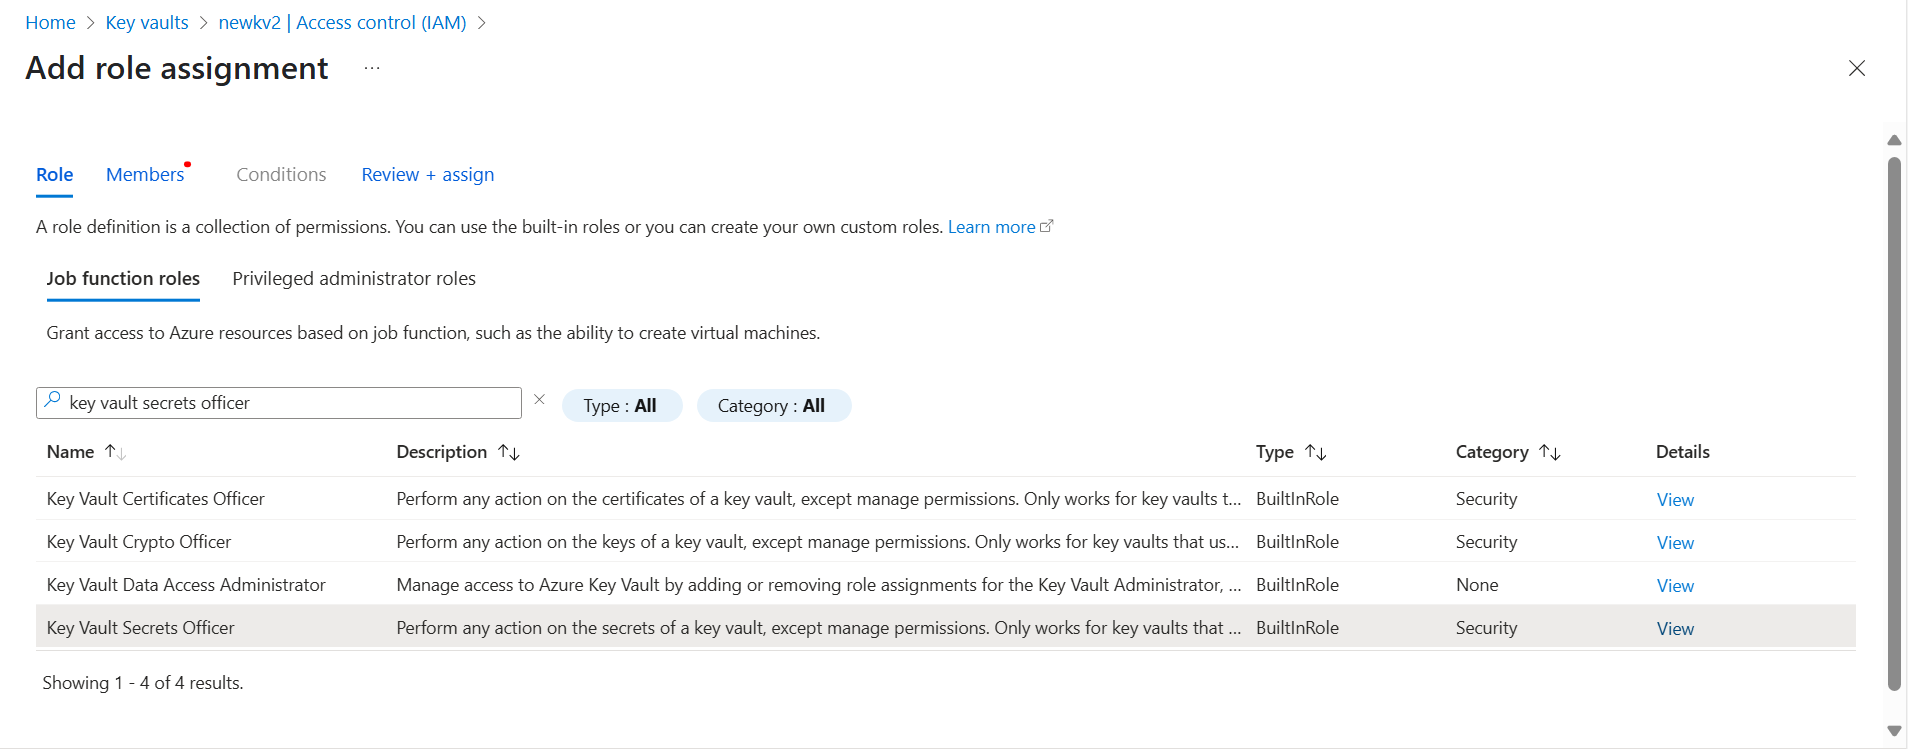The width and height of the screenshot is (1908, 749).
Task: Select Job function roles tab
Action: tap(123, 279)
